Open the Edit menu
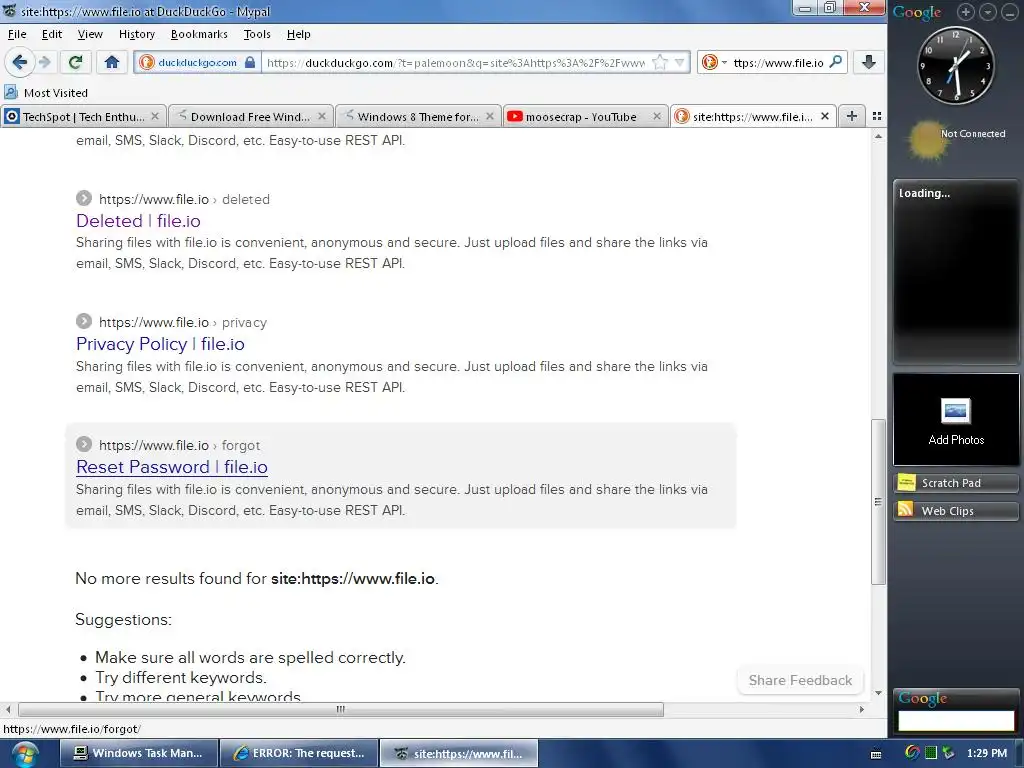Image resolution: width=1024 pixels, height=768 pixels. coord(52,34)
